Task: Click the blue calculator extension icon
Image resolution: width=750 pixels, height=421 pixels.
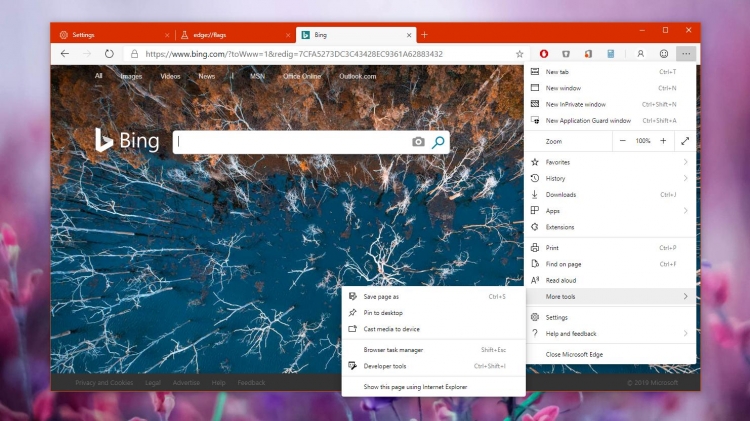Action: (611, 54)
